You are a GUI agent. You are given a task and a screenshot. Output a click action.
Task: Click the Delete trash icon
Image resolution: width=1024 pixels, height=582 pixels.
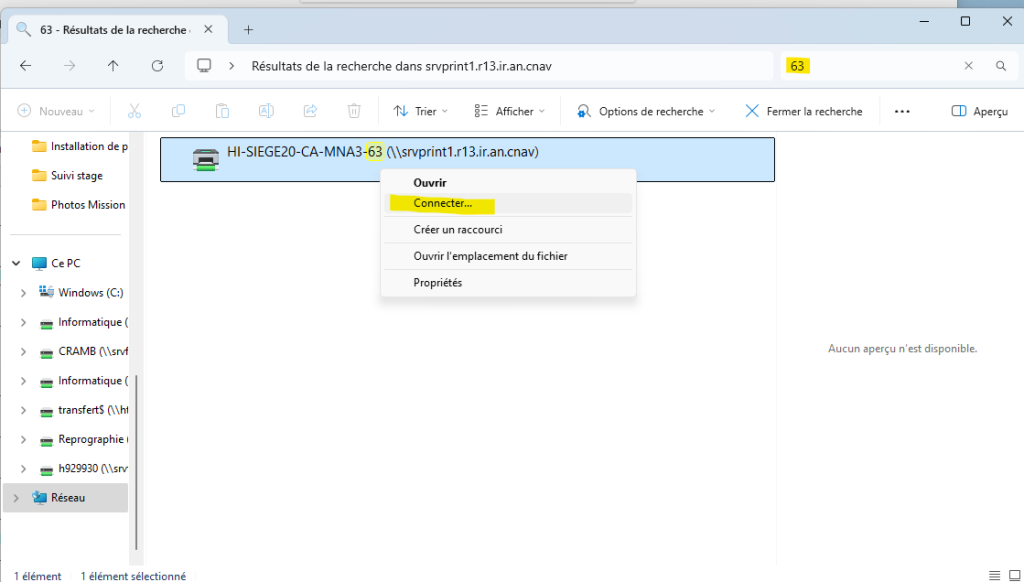[x=354, y=111]
